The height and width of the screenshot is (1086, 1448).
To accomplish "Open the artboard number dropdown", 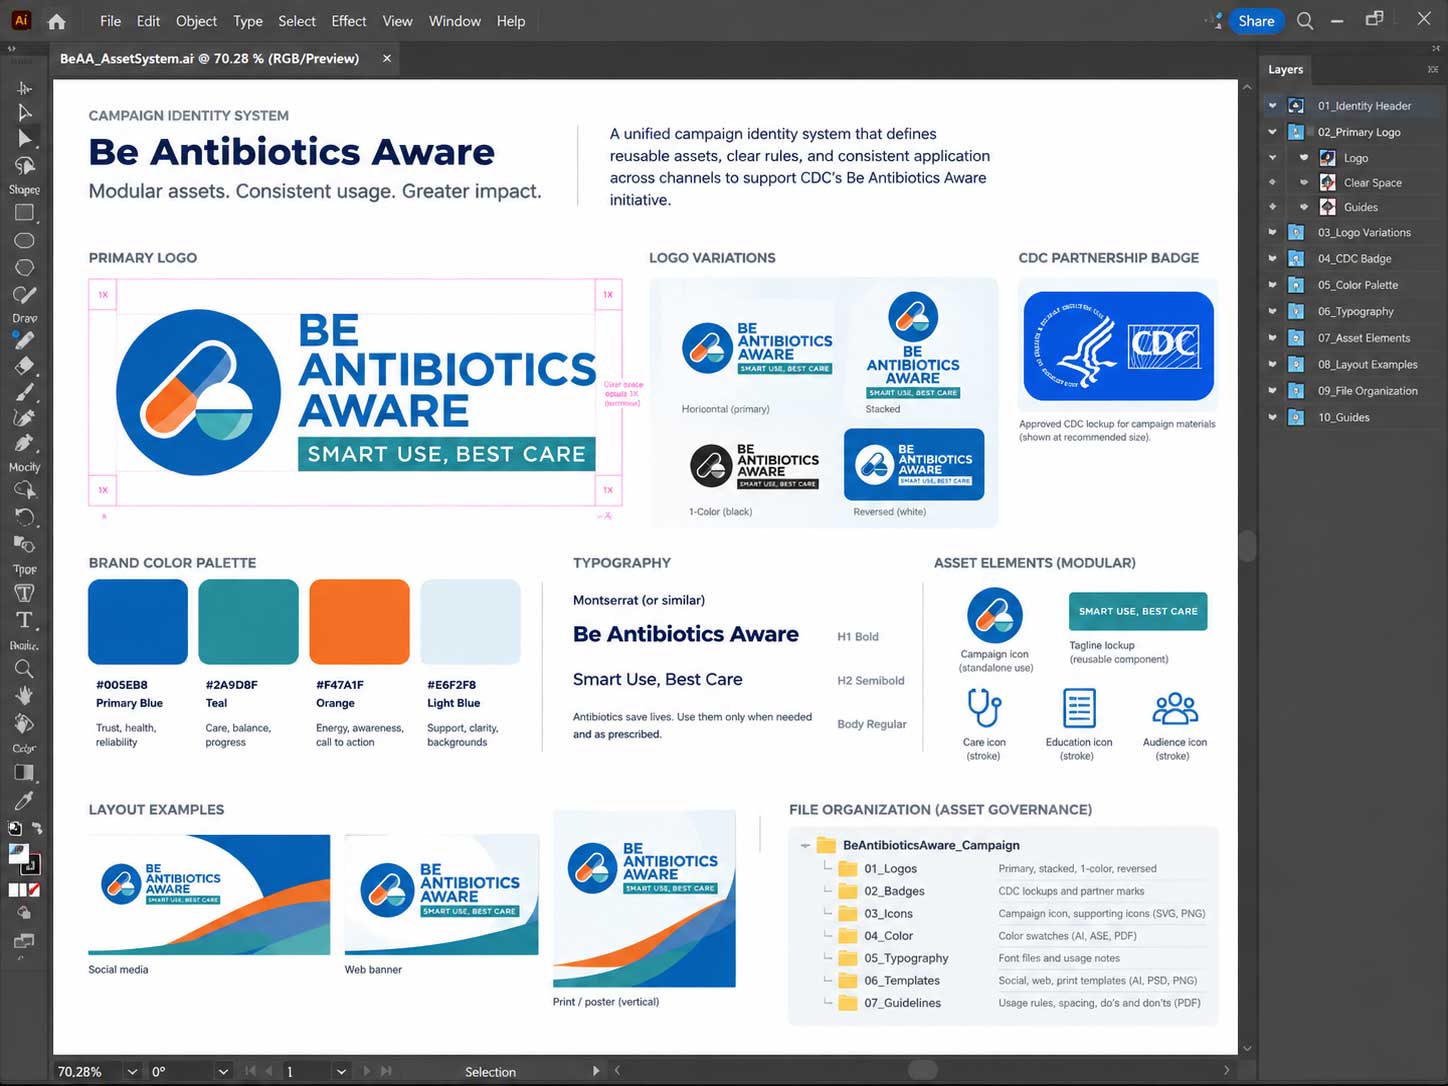I will pos(341,1072).
